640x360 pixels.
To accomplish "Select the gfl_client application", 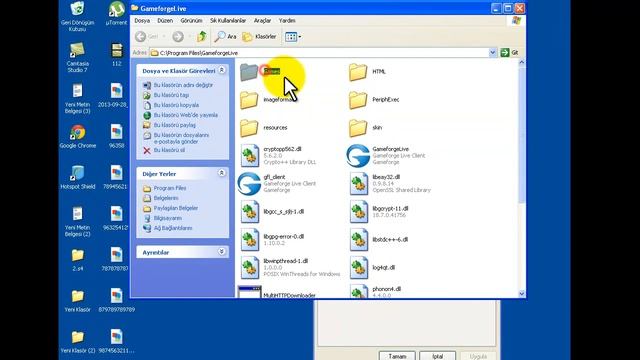I will pos(277,183).
